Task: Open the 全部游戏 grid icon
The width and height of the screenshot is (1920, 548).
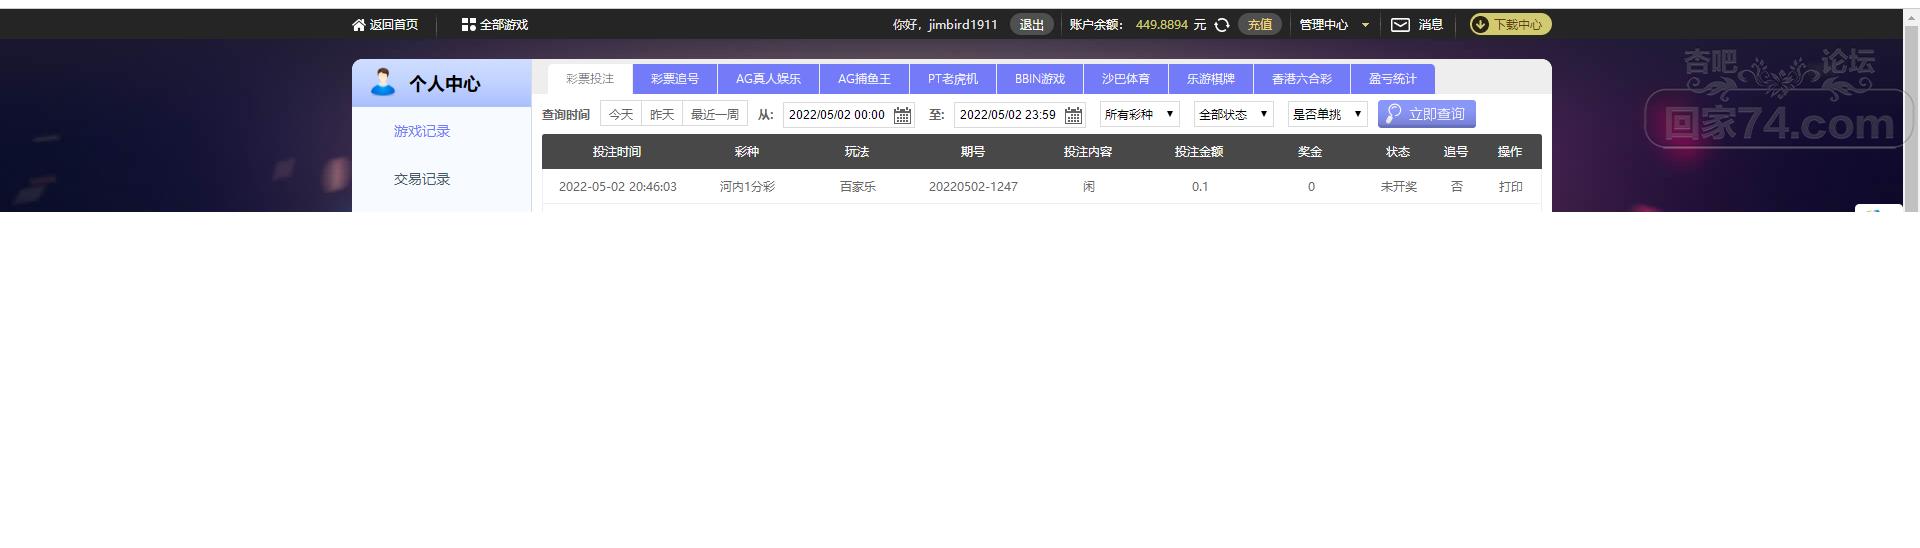Action: coord(468,25)
